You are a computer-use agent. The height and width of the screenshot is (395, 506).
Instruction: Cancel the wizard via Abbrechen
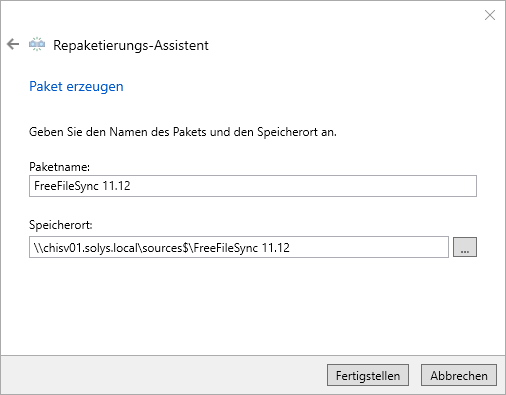[x=459, y=375]
